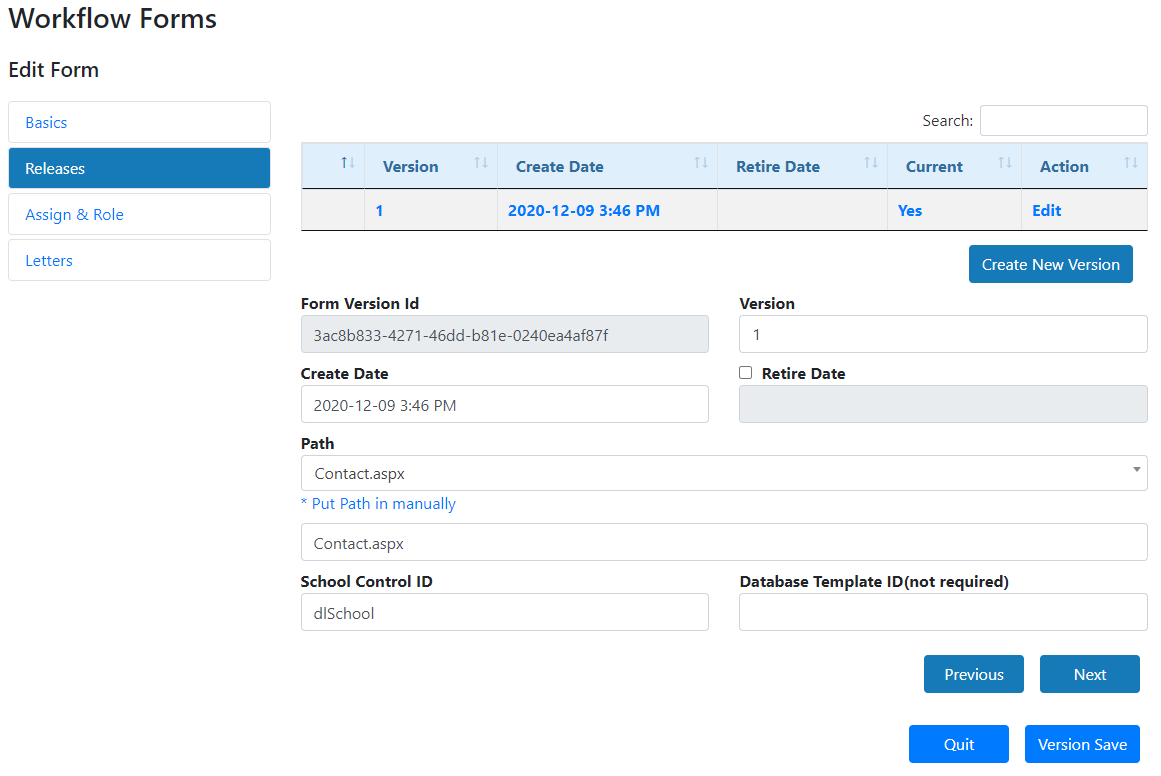1161x776 pixels.
Task: Click the Quit button
Action: [x=958, y=744]
